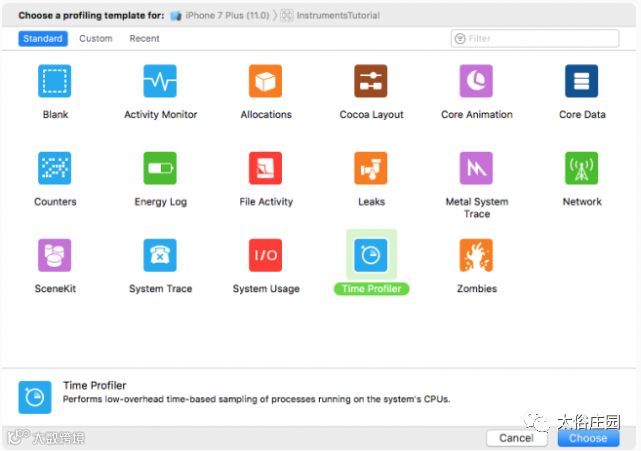Image resolution: width=641 pixels, height=451 pixels.
Task: Select the Core Animation template icon
Action: (x=476, y=81)
